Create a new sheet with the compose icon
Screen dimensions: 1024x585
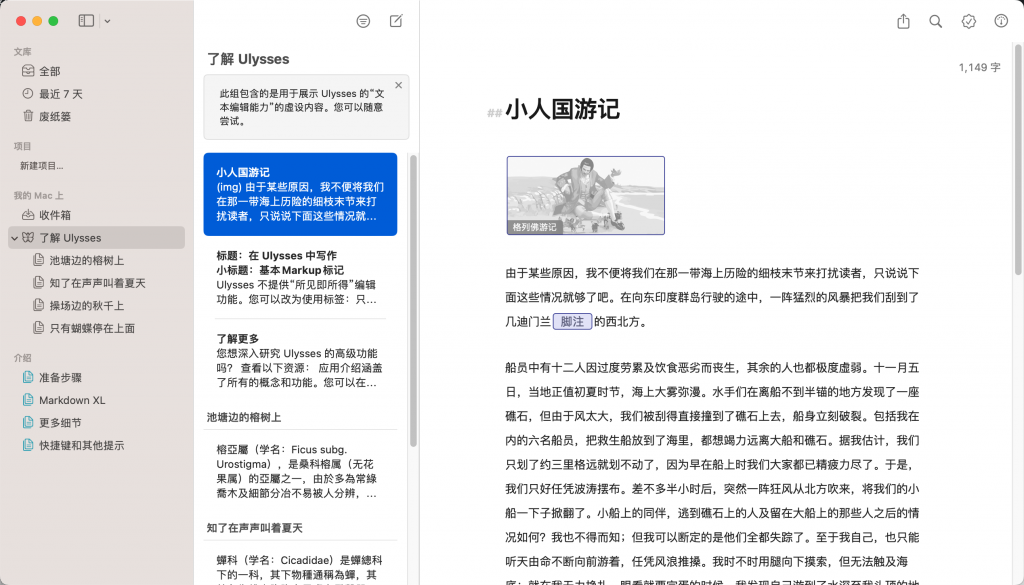tap(396, 21)
